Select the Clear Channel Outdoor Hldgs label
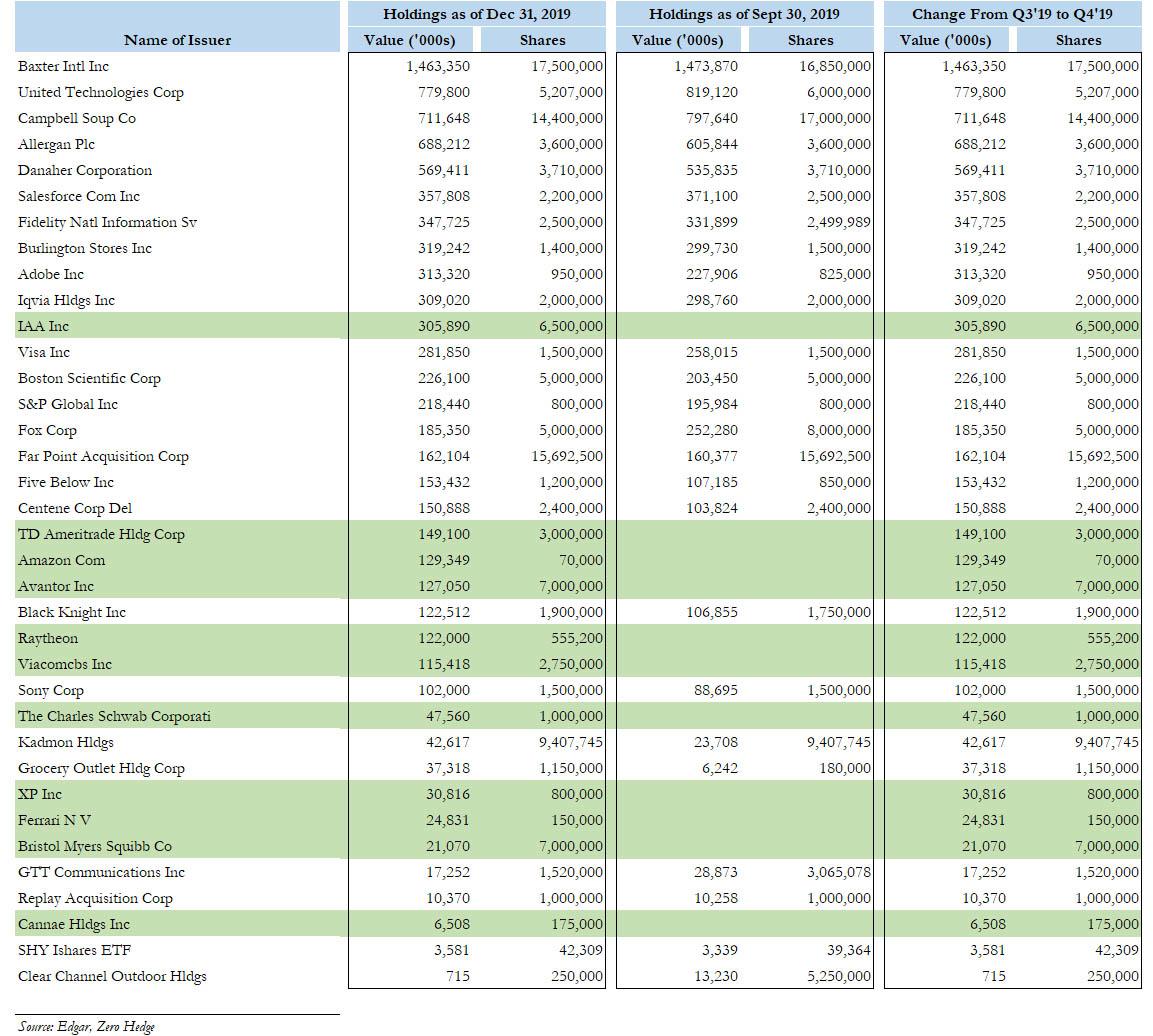 coord(112,976)
